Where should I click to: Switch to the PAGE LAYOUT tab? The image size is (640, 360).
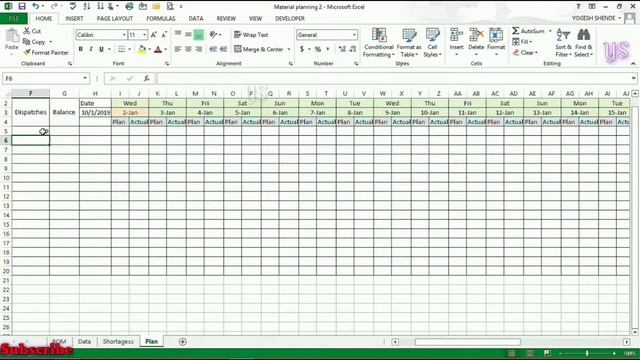click(115, 18)
